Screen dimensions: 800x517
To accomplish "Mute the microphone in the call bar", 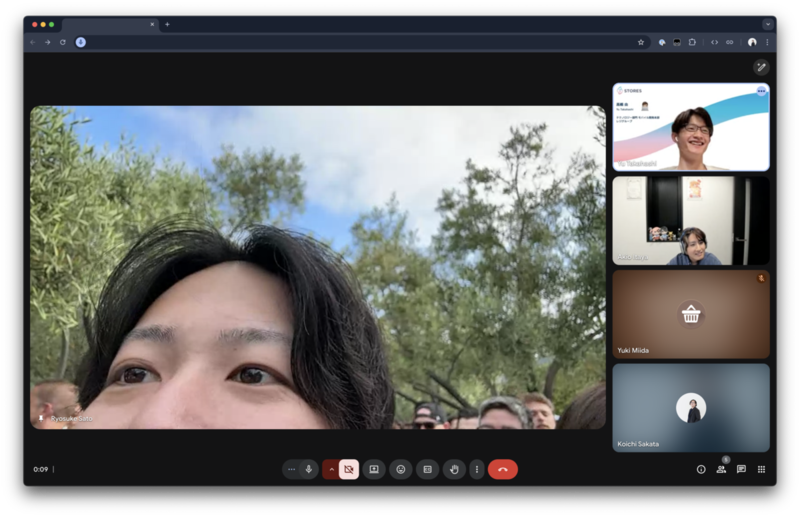I will (x=309, y=470).
